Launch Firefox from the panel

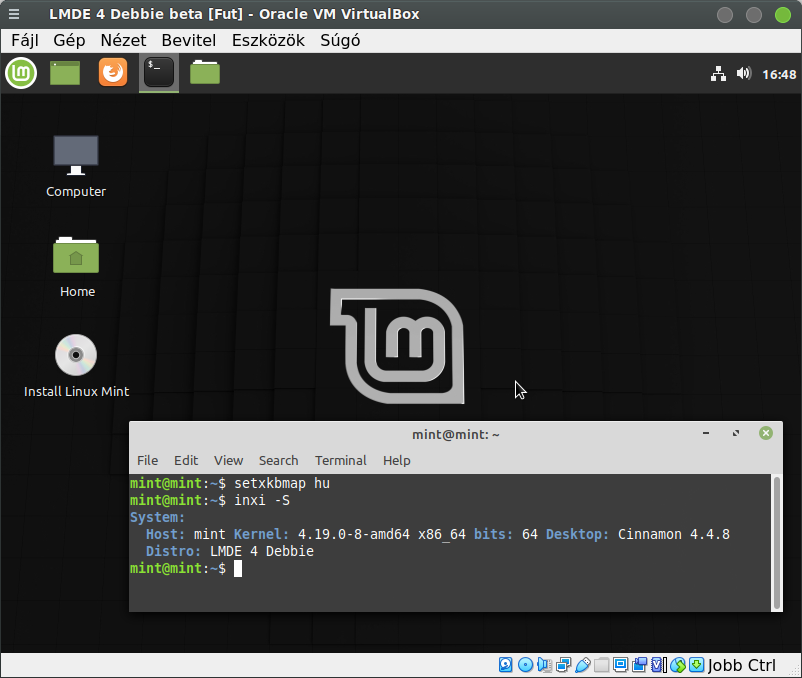point(113,73)
